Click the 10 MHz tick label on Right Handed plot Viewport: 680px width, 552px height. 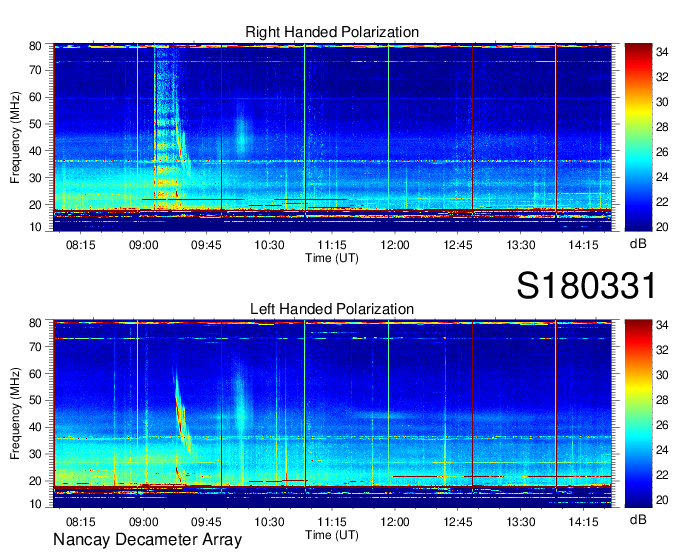click(x=35, y=227)
